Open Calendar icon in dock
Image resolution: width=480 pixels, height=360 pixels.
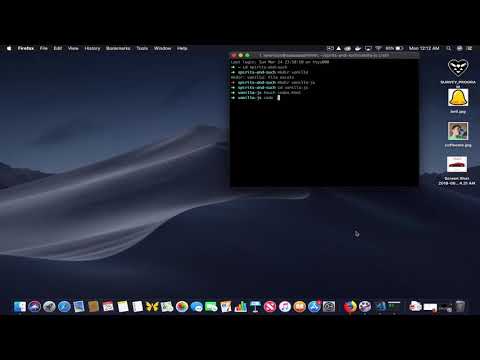[108, 306]
